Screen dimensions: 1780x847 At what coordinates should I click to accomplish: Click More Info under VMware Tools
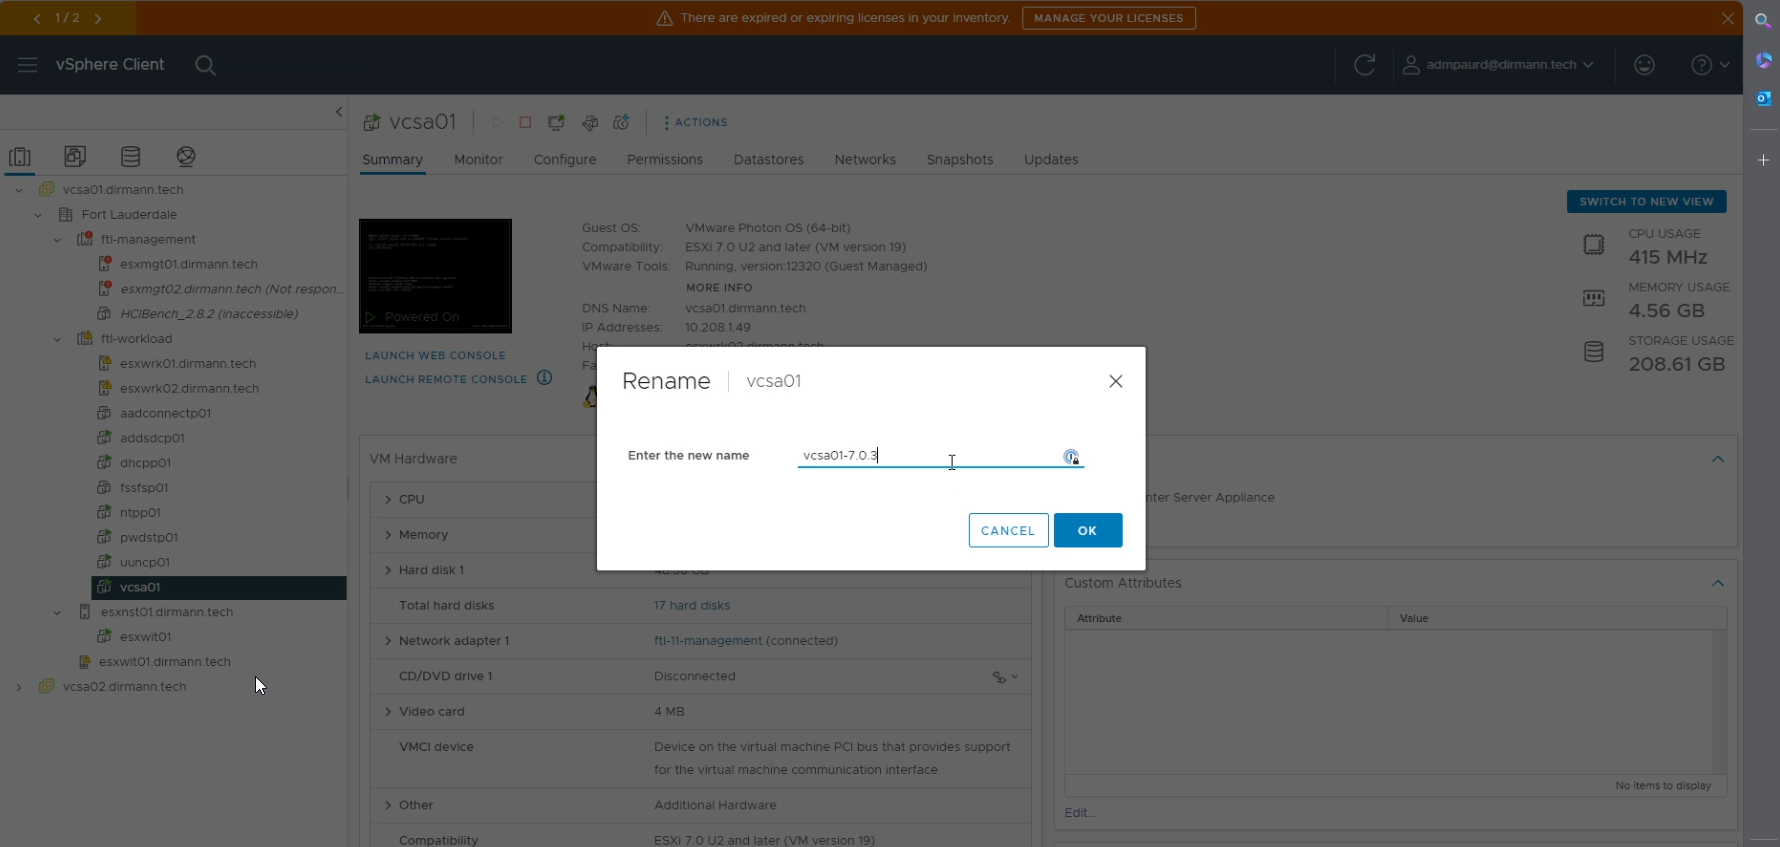click(719, 288)
